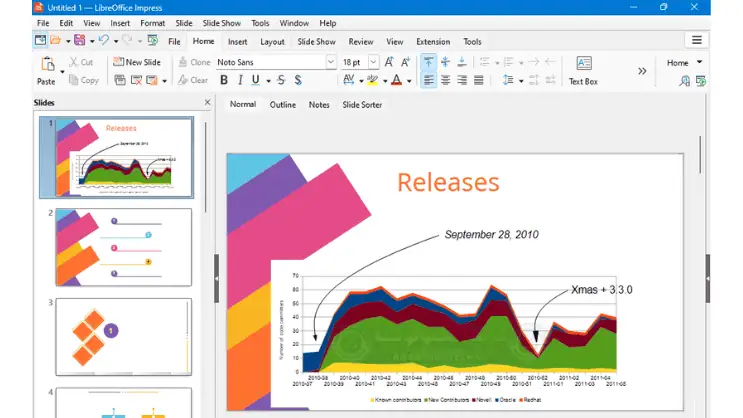Click the Paste clipboard icon
Image resolution: width=743 pixels, height=418 pixels.
[x=47, y=64]
